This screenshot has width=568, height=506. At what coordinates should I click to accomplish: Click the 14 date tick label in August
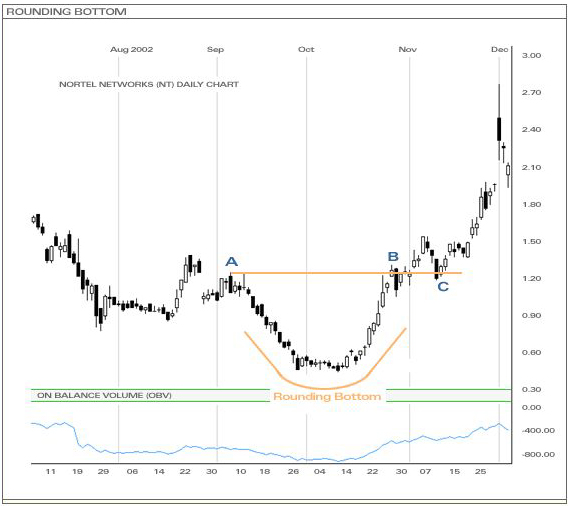[159, 471]
